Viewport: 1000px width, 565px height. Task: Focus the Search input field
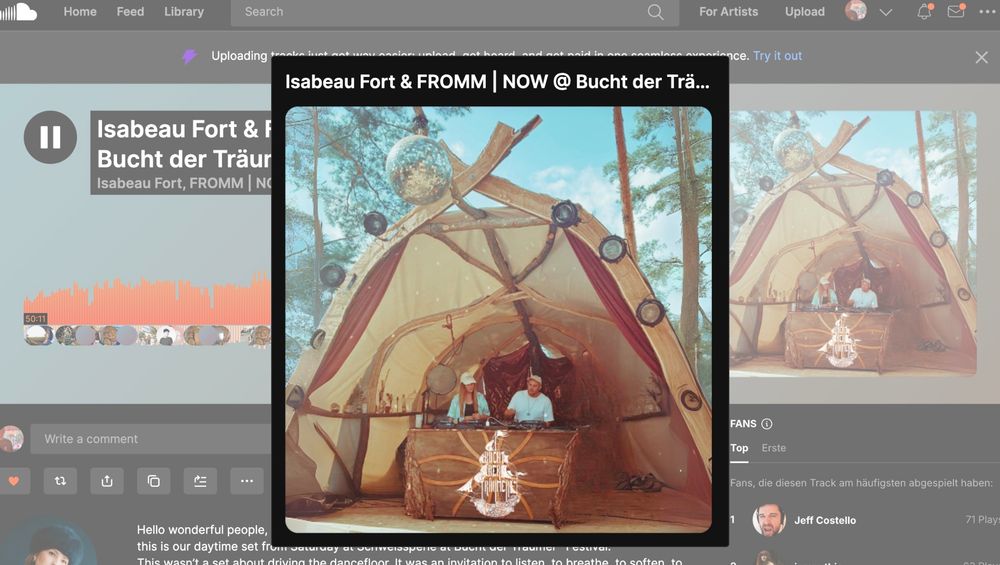[455, 12]
